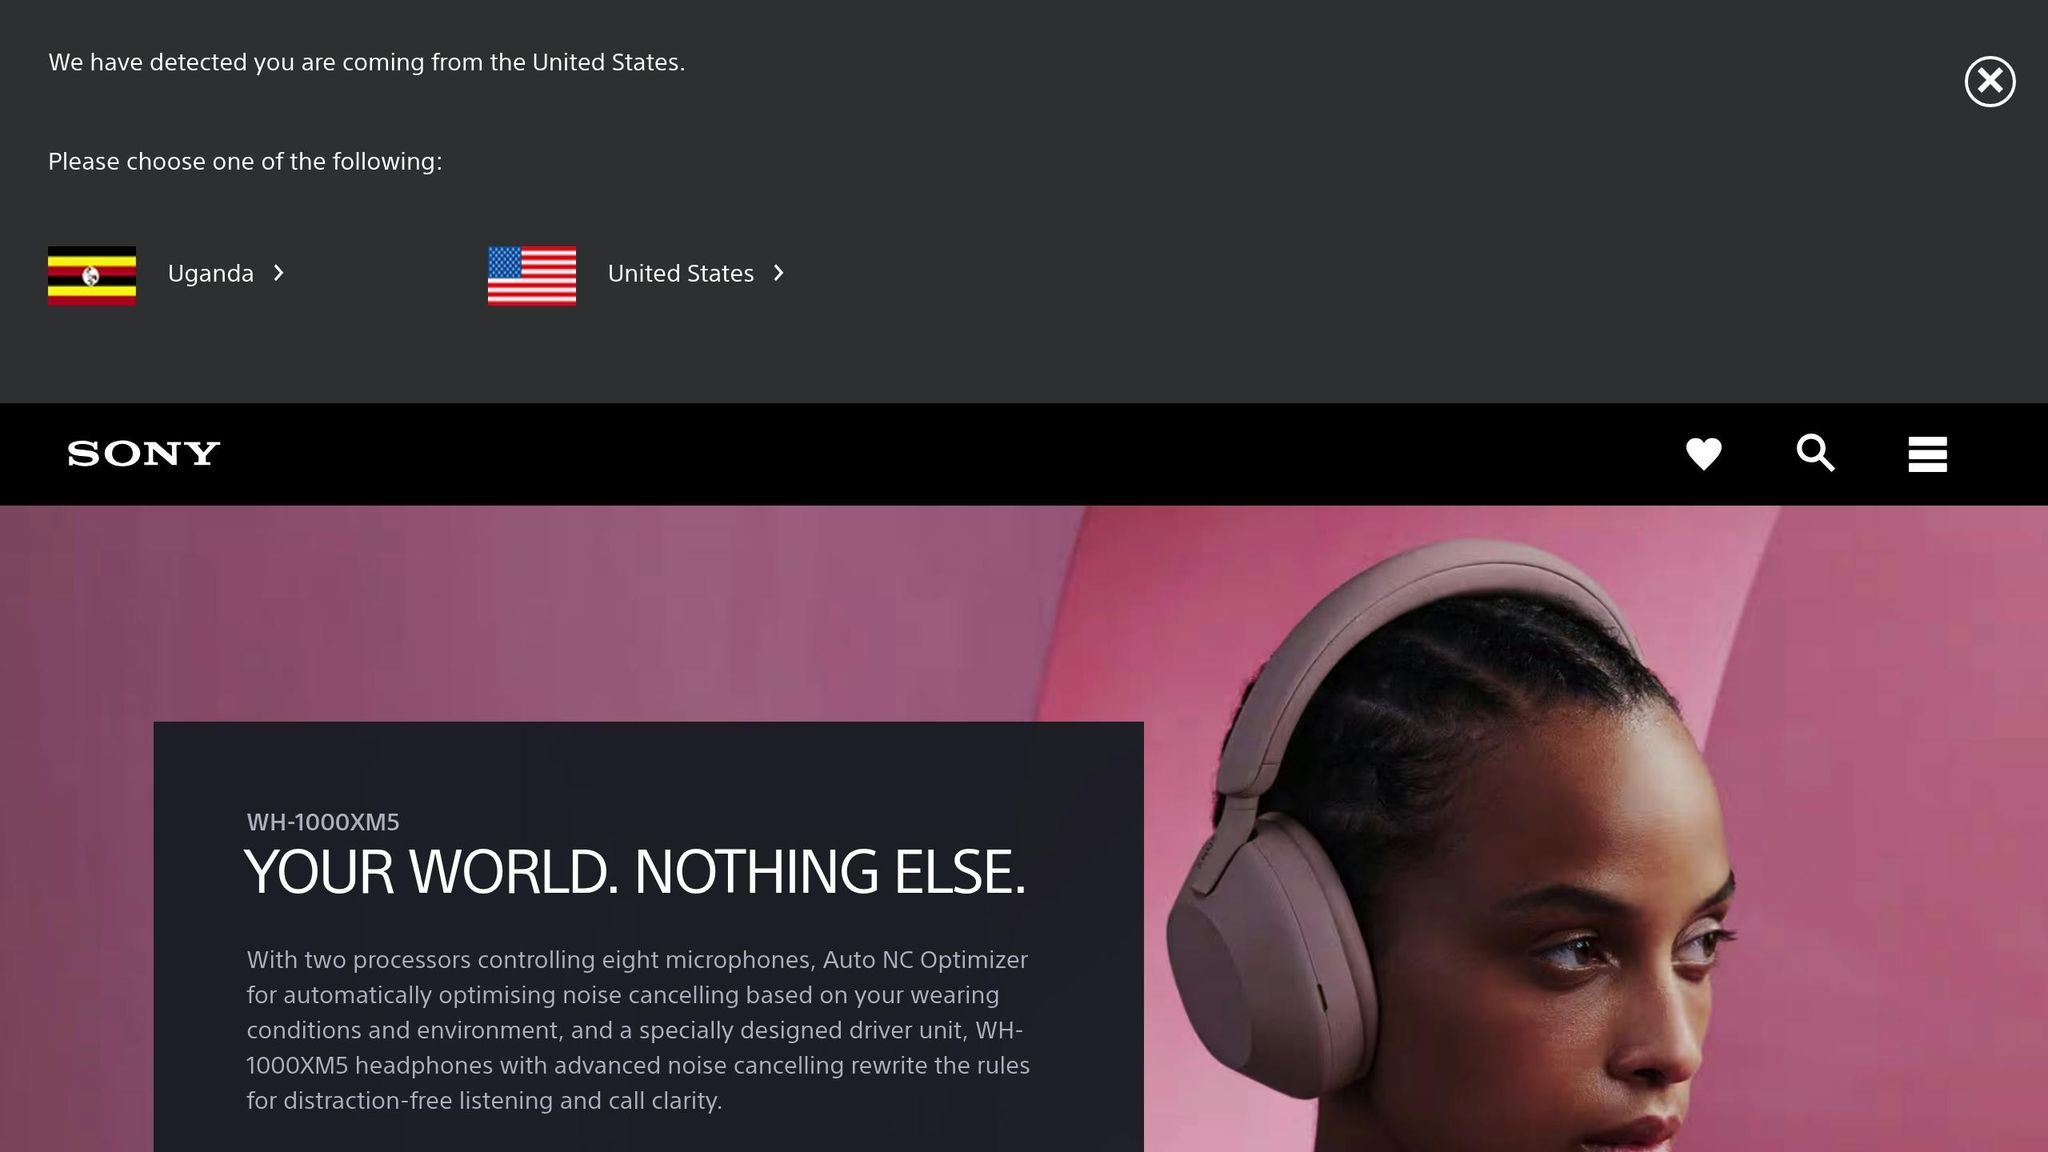Click the chevron next to Uganda

[279, 273]
